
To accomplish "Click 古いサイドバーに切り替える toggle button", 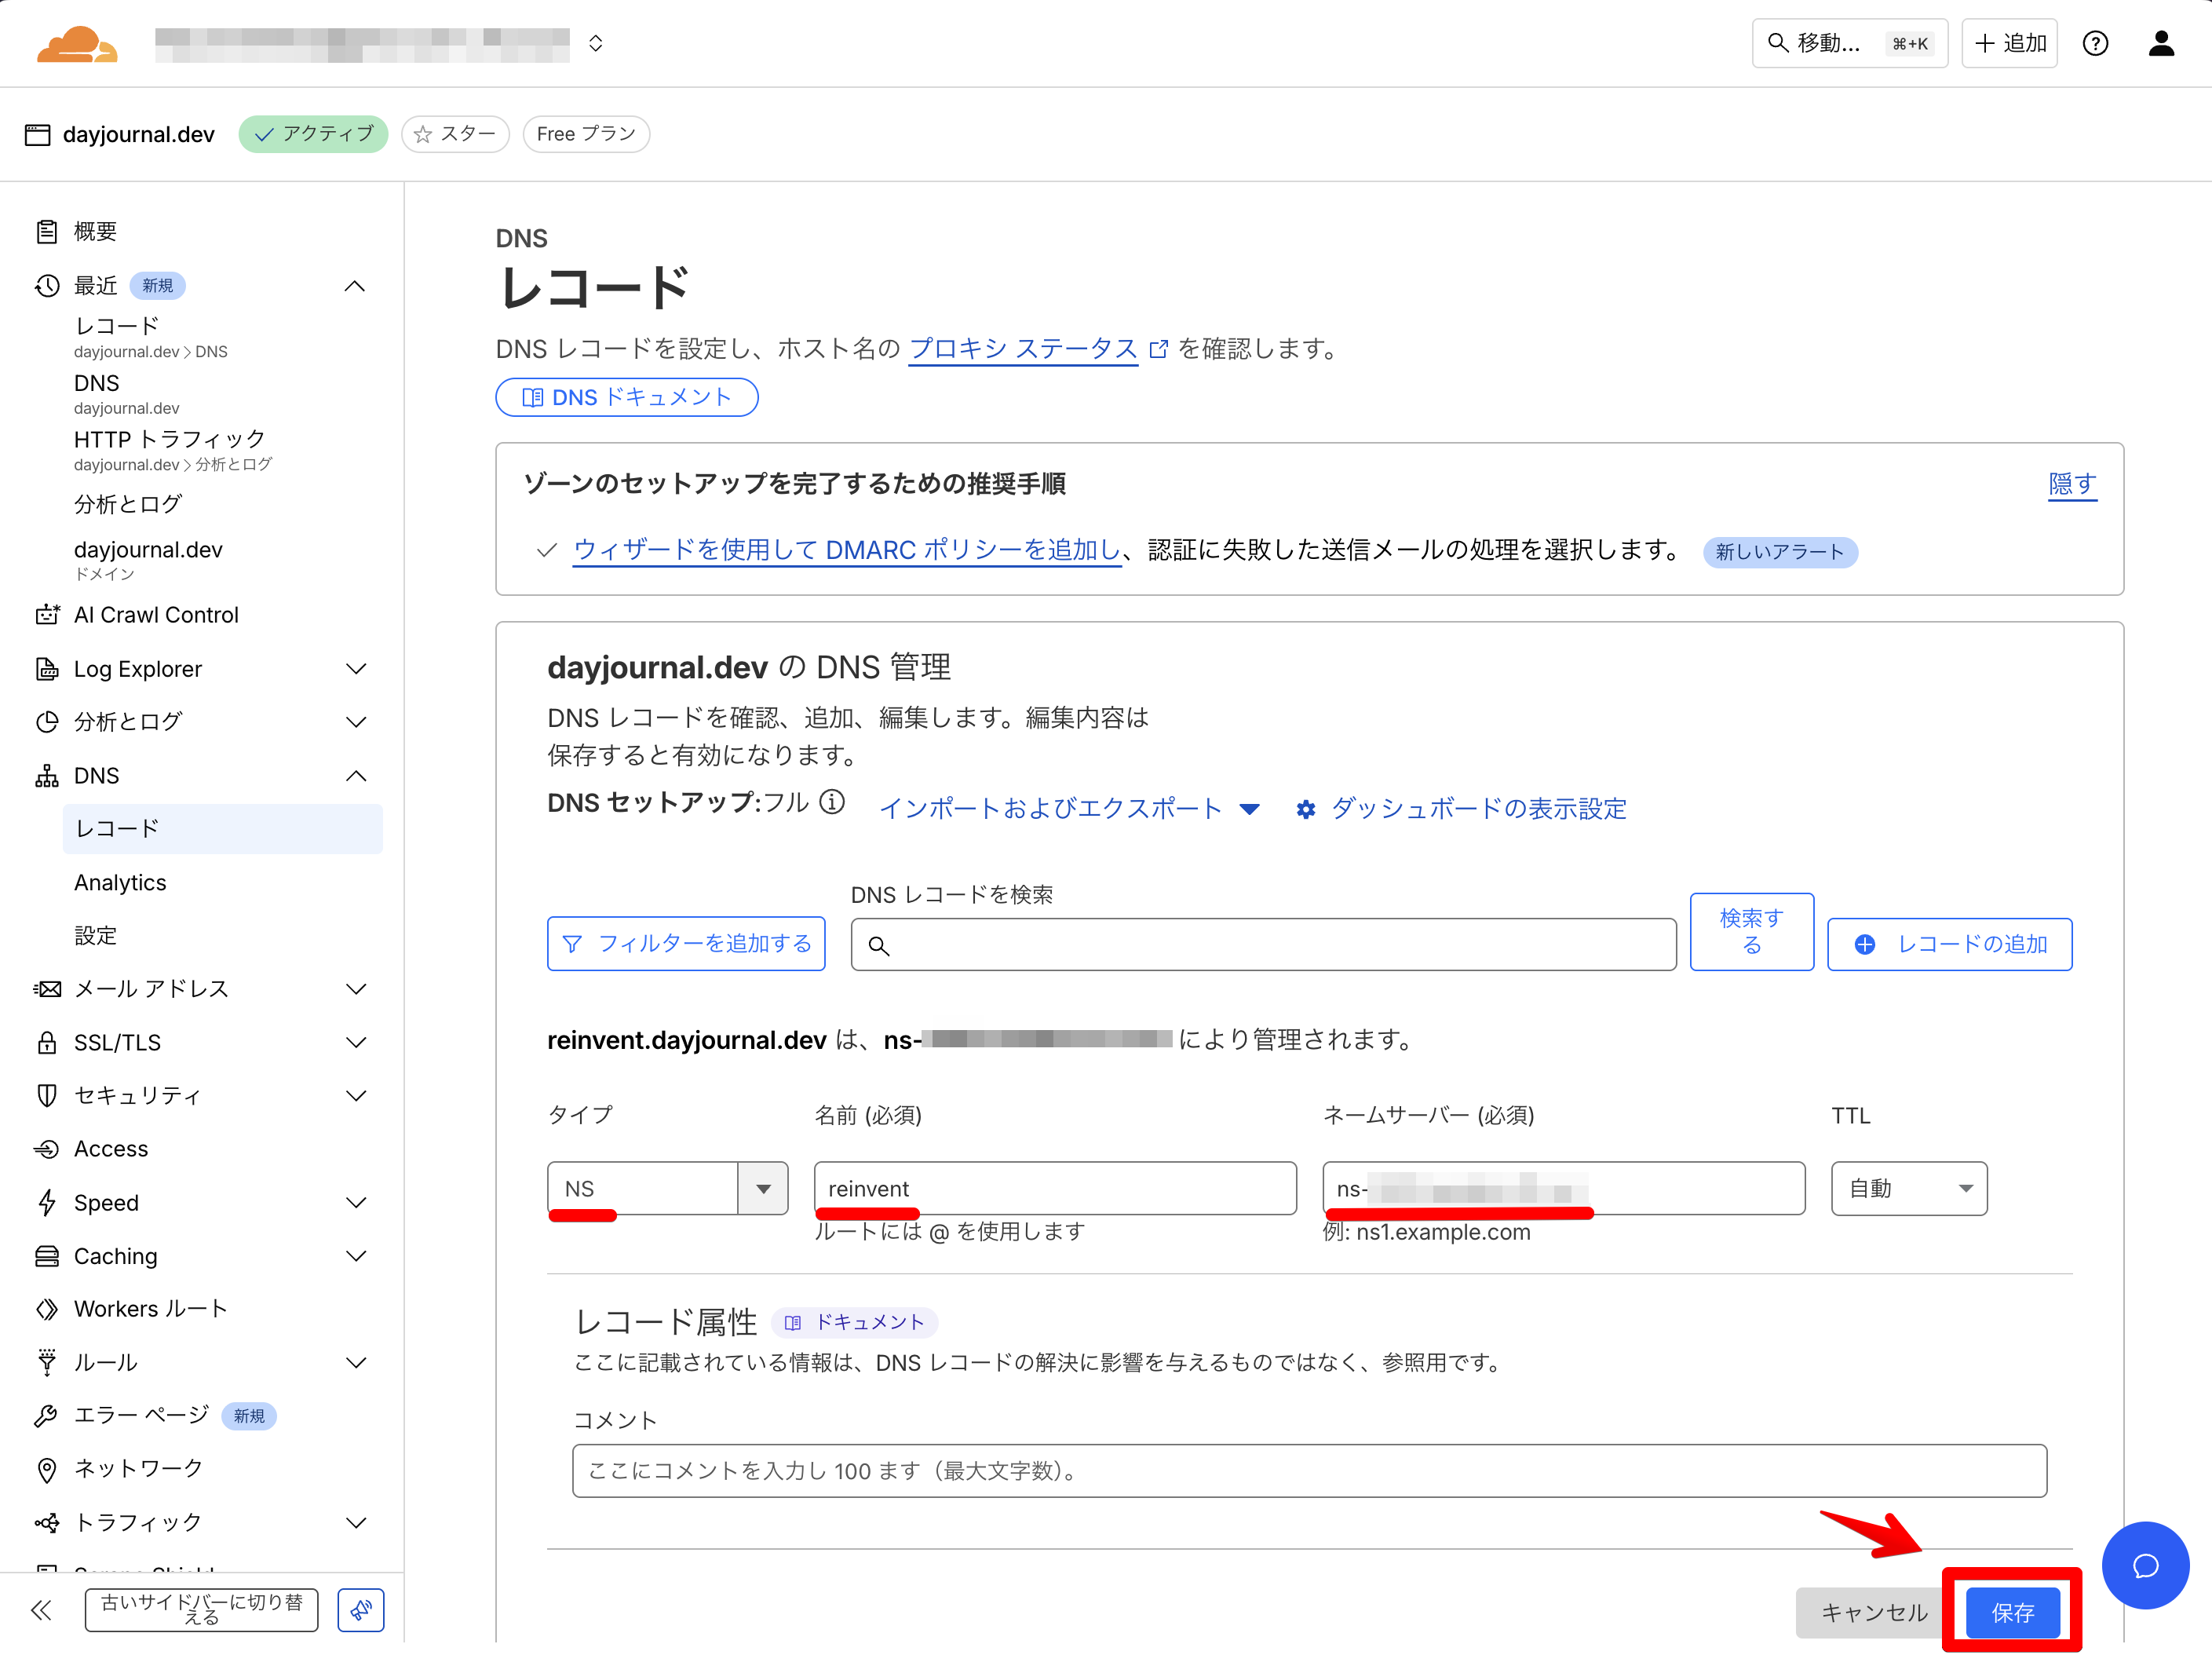I will (201, 1609).
